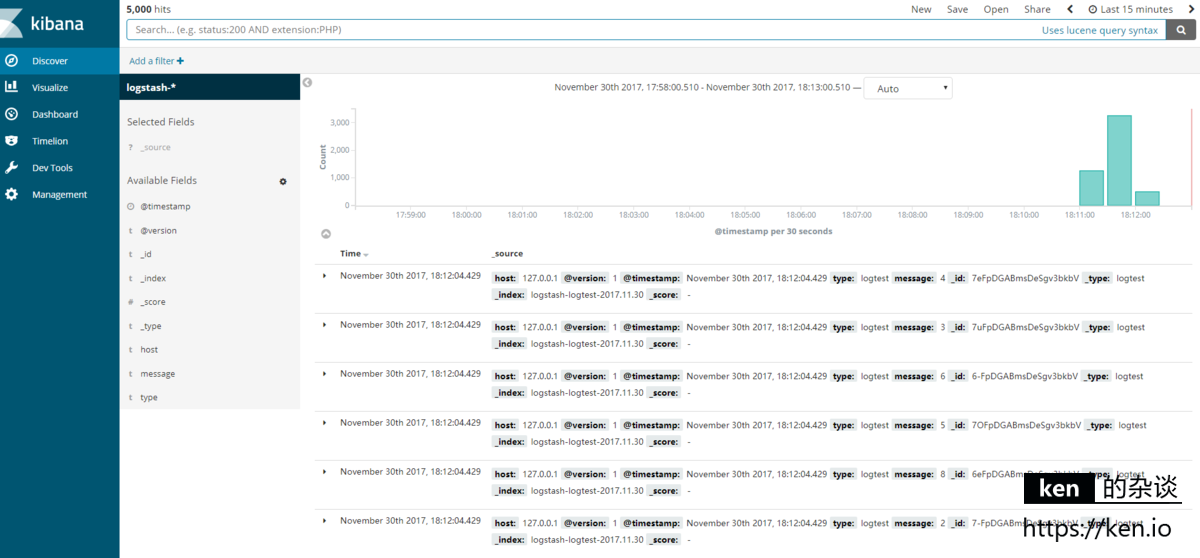Select the host field
1200x558 pixels.
tap(149, 350)
